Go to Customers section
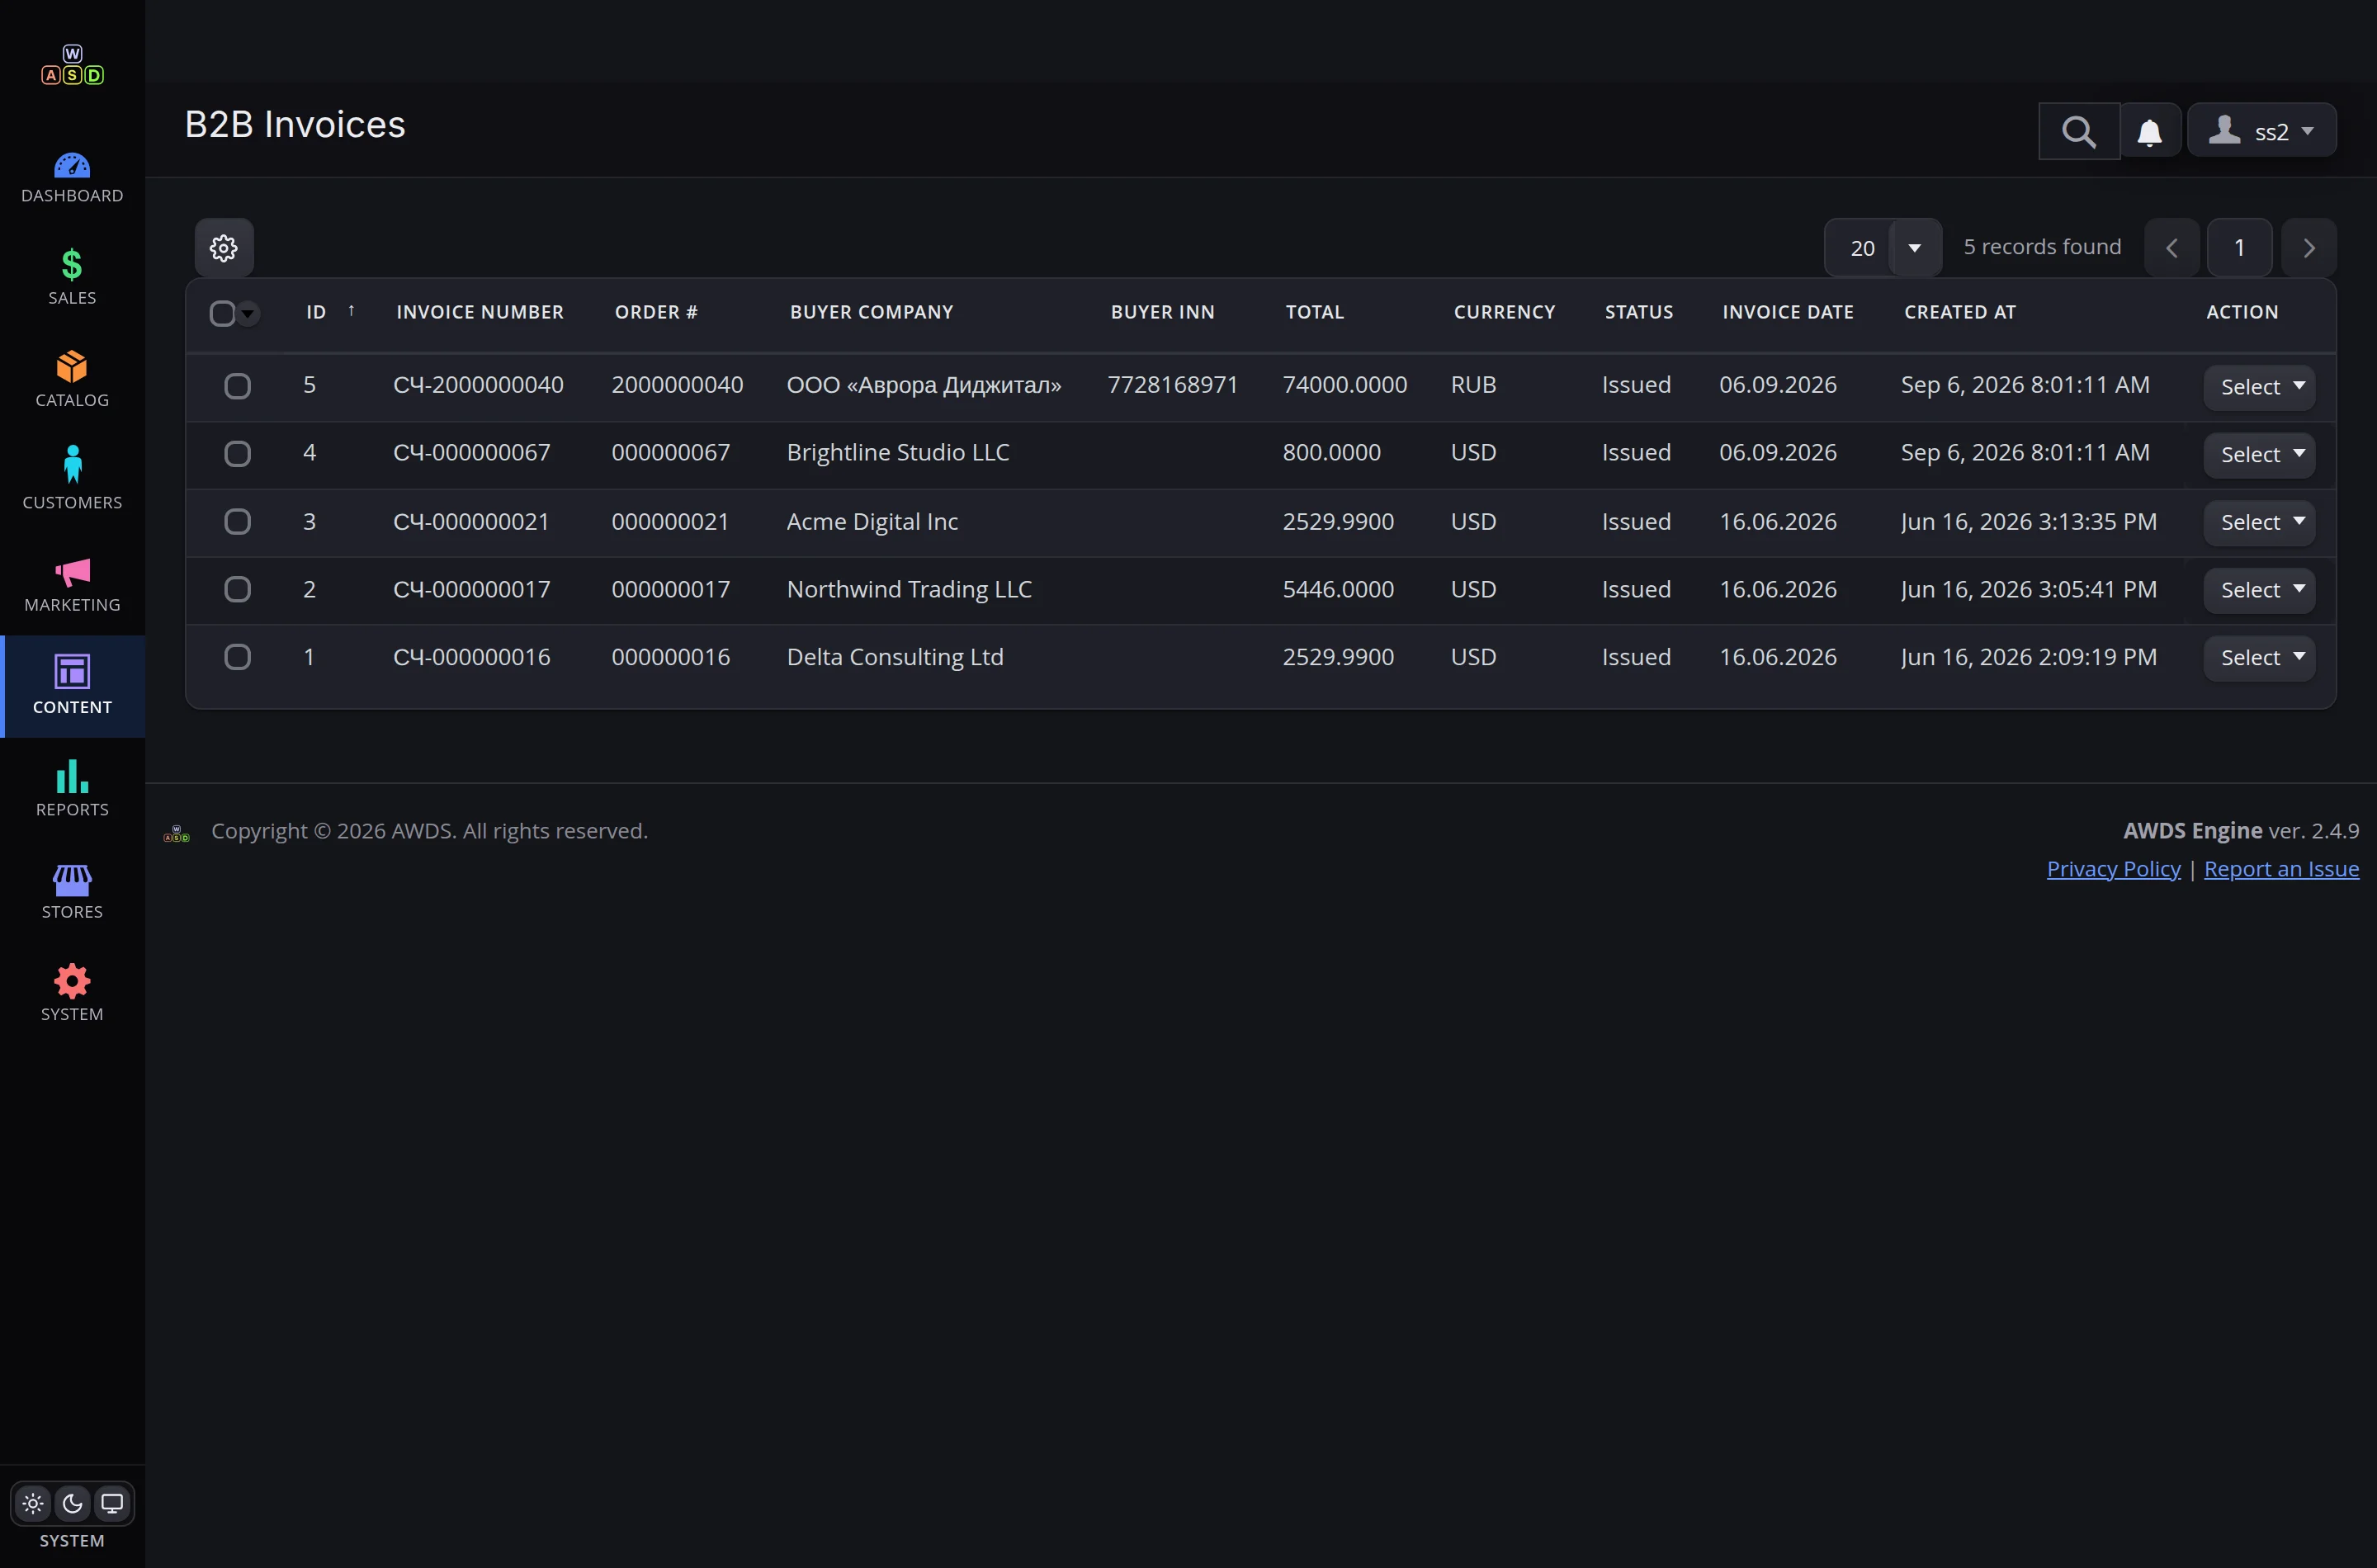This screenshot has width=2377, height=1568. (72, 481)
